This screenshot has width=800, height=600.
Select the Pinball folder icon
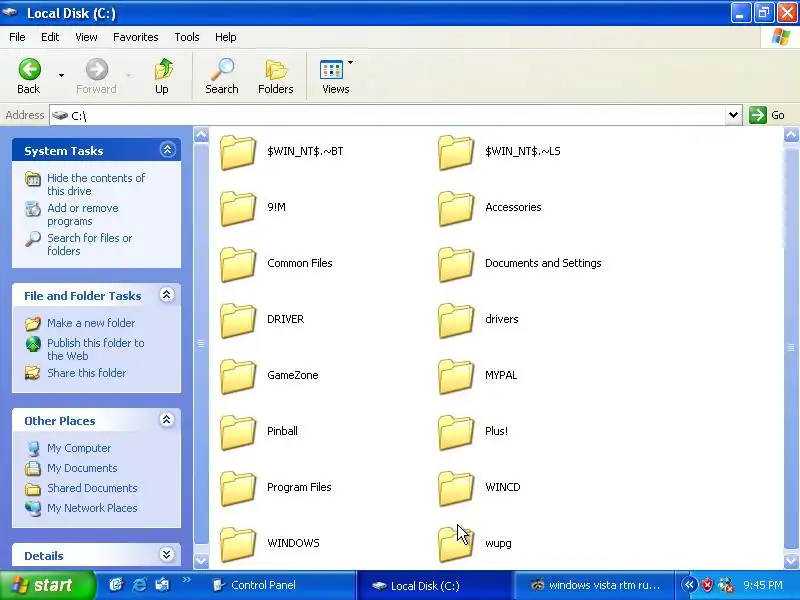238,433
